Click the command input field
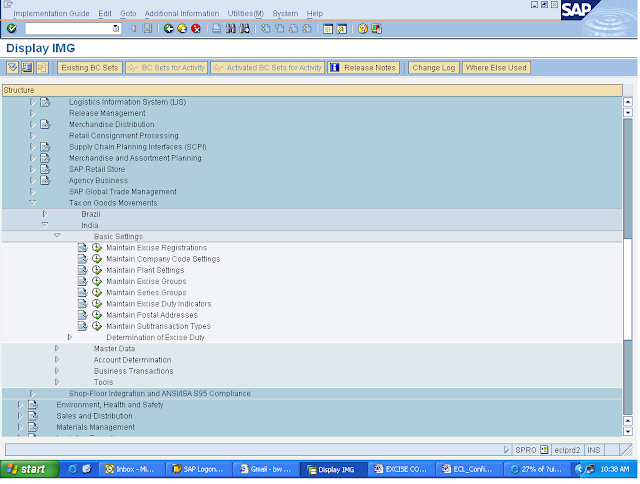Viewport: 640px width, 484px height. click(69, 29)
